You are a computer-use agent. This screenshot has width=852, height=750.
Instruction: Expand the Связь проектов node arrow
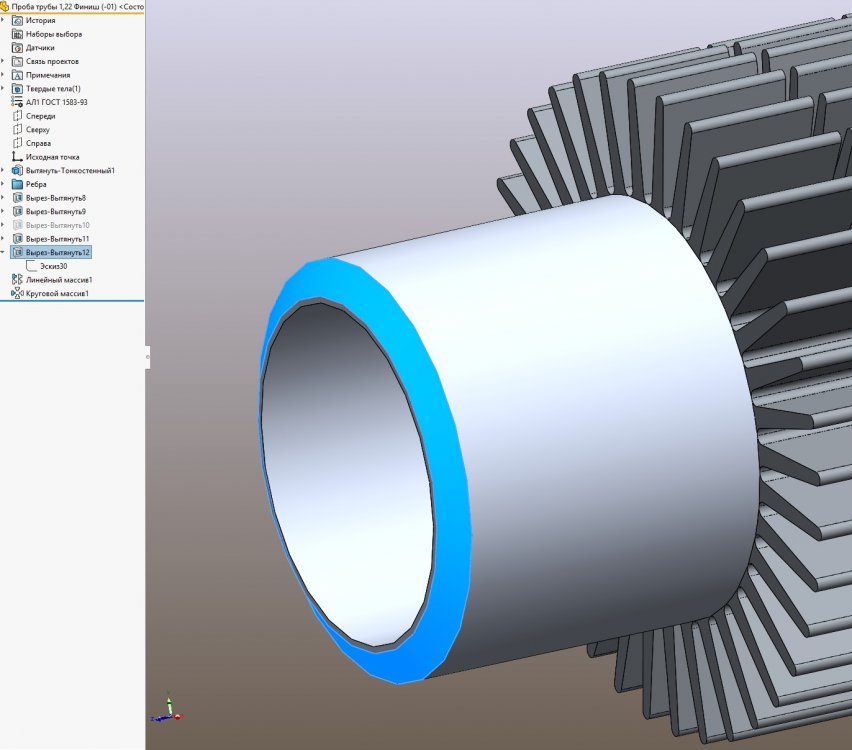click(x=3, y=61)
